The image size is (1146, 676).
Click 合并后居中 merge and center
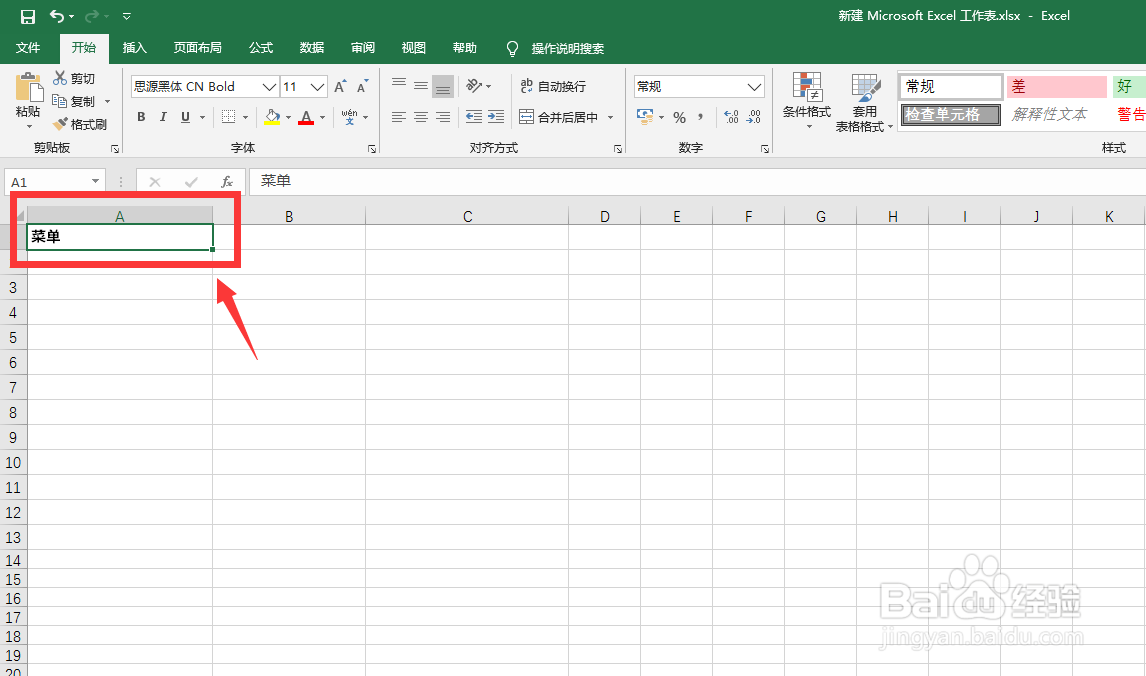point(558,117)
